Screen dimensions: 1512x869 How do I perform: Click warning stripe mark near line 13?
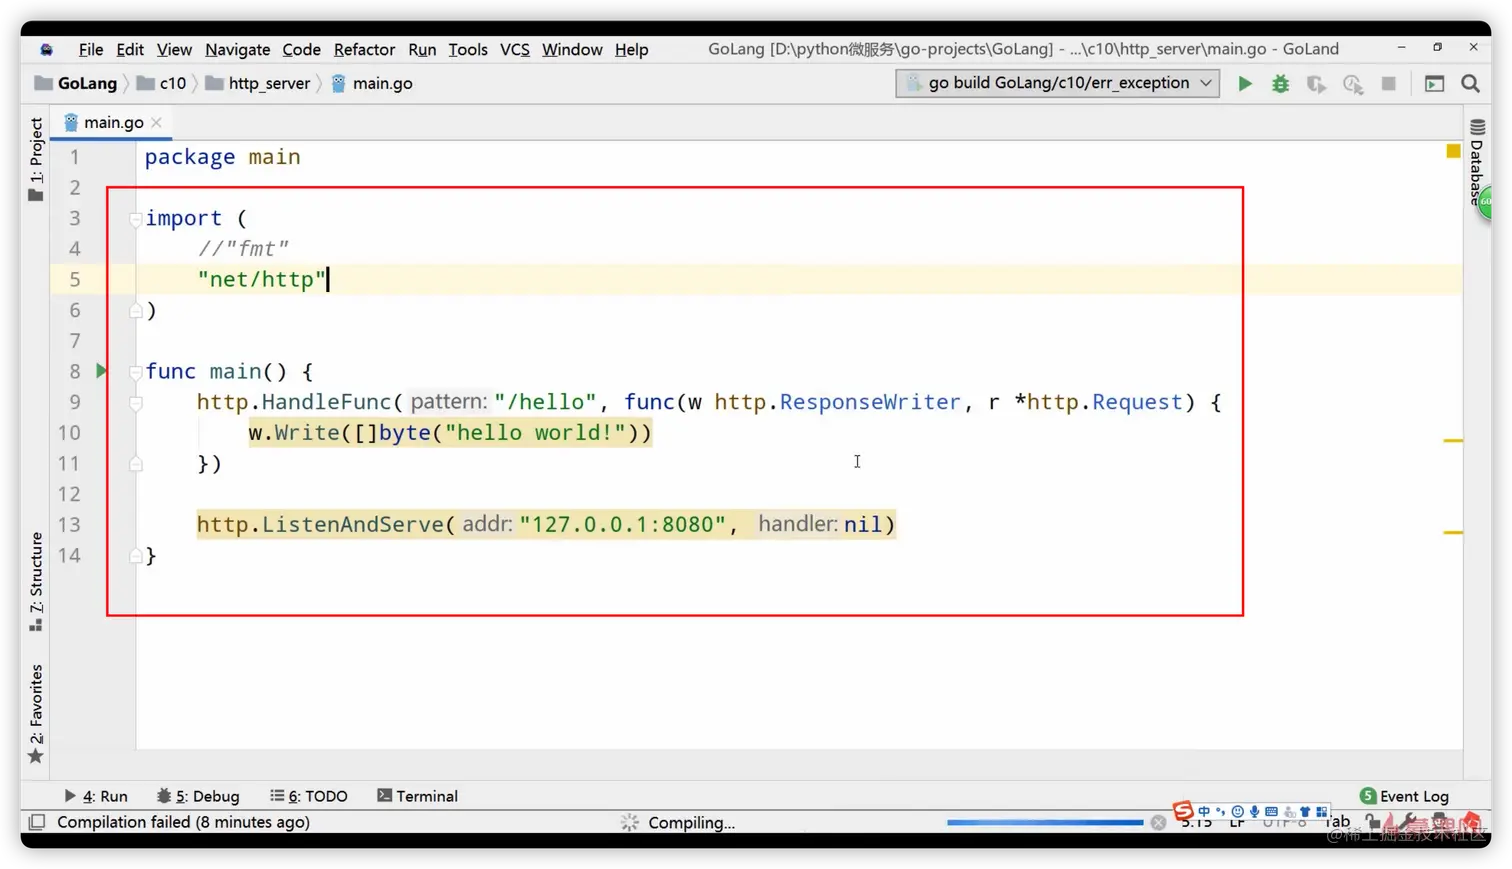point(1453,532)
